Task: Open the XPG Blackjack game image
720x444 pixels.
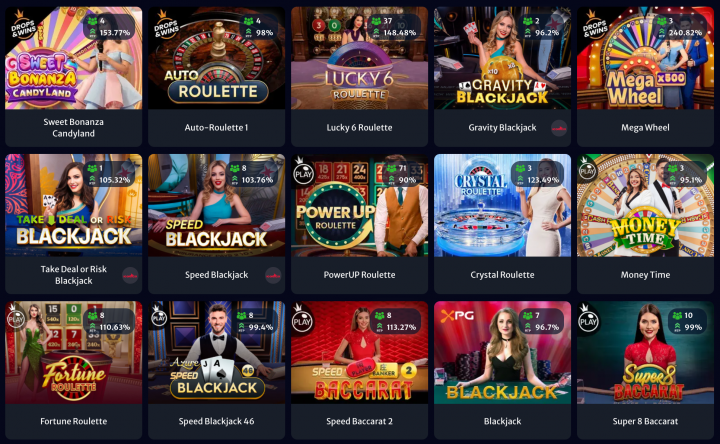Action: 502,353
